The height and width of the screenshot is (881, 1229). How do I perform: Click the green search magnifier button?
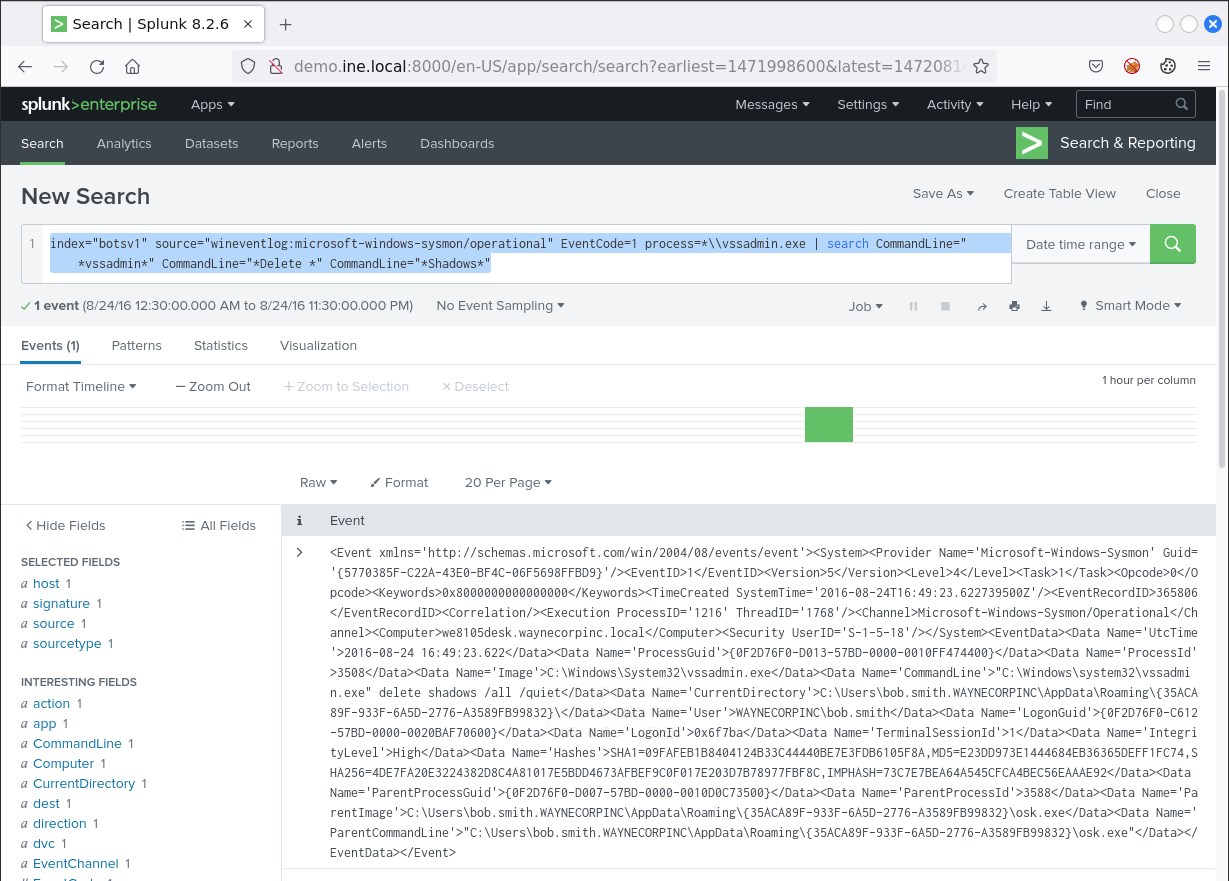coord(1173,244)
